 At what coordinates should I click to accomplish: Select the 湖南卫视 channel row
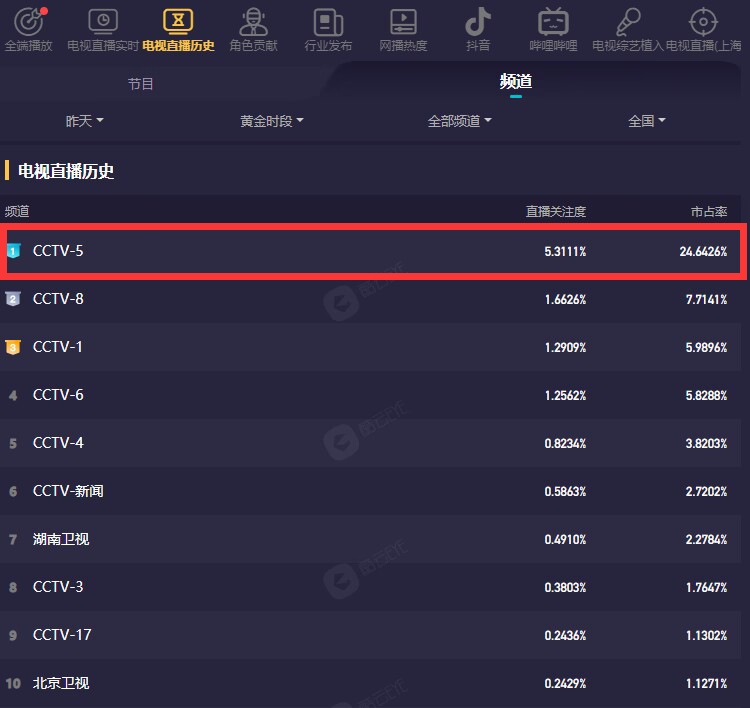click(370, 539)
